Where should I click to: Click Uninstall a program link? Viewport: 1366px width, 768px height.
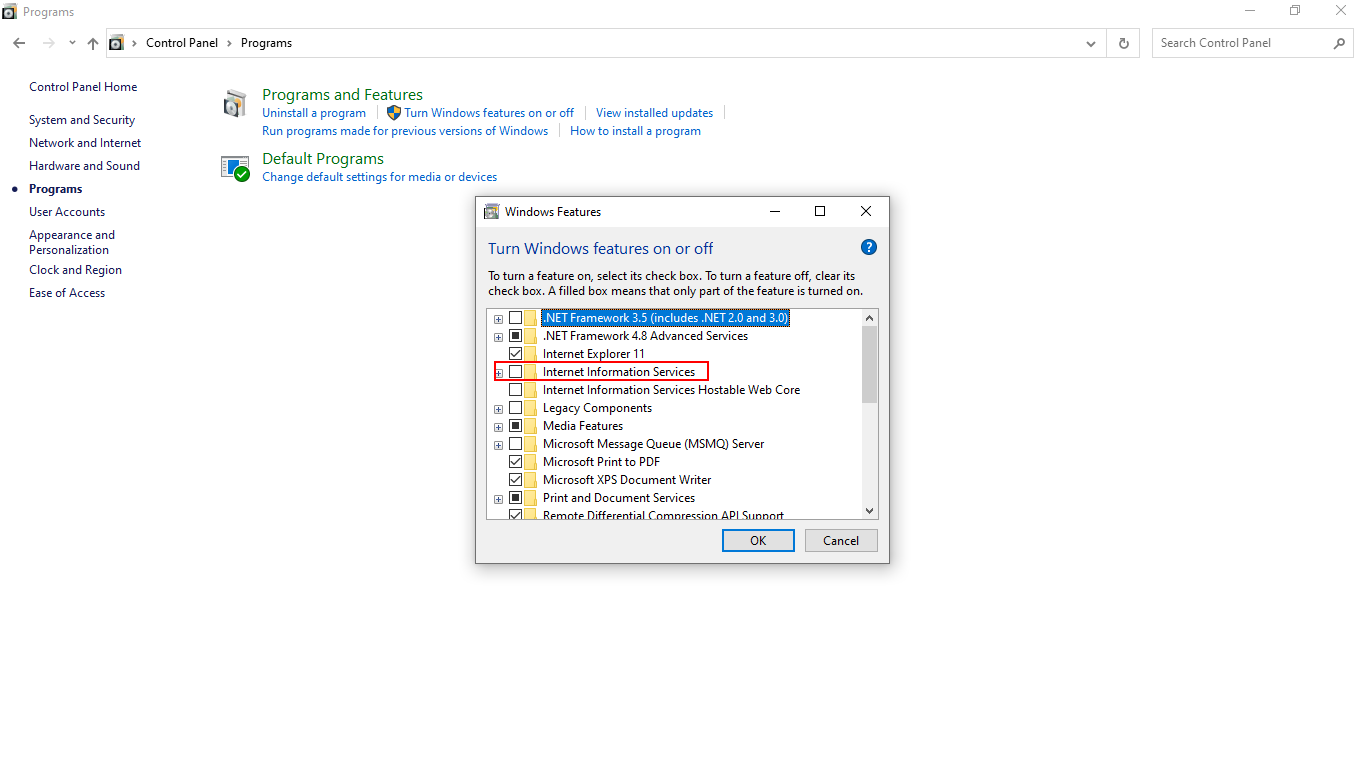[x=314, y=113]
